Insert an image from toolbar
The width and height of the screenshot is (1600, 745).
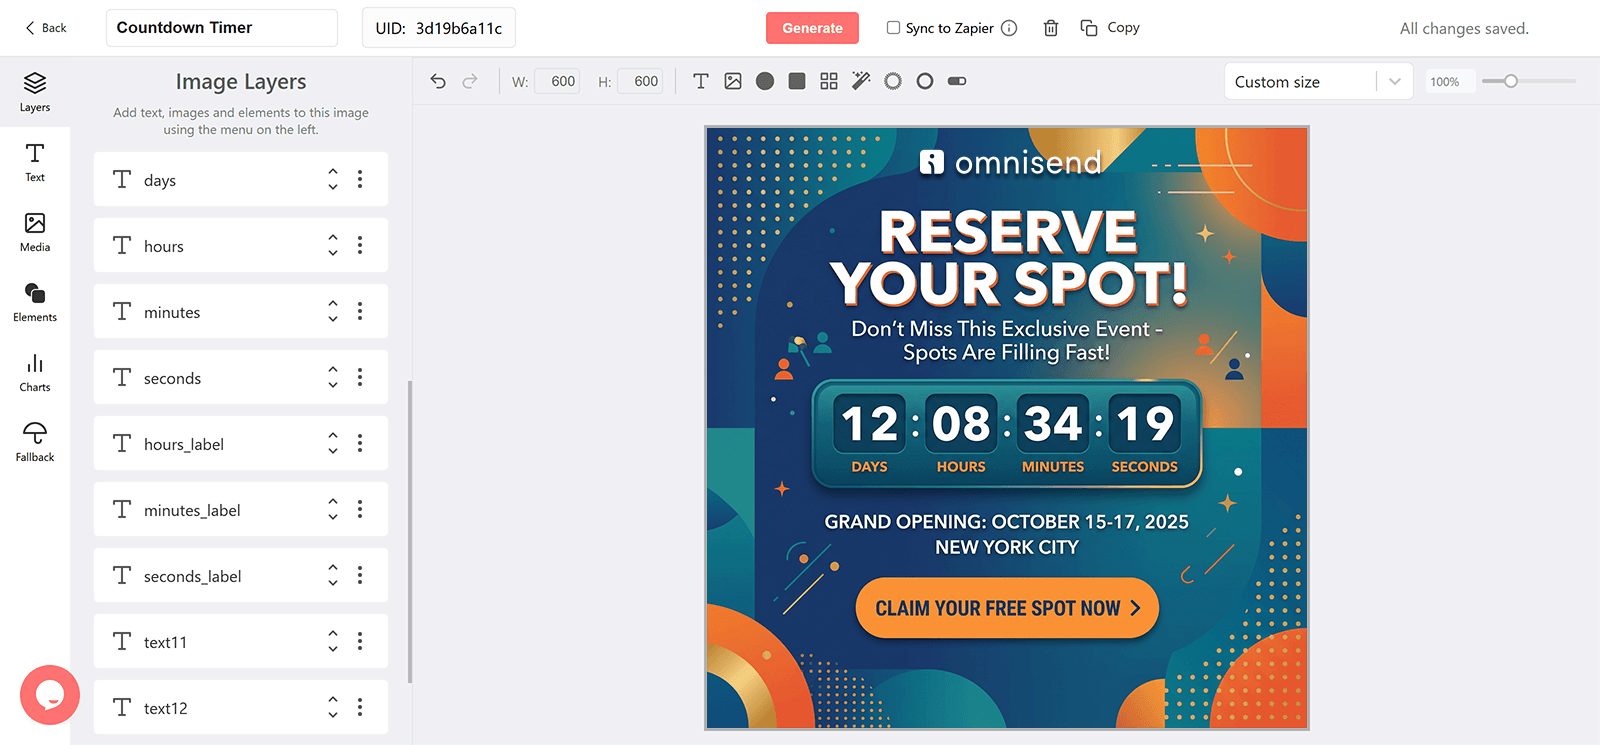pos(733,81)
